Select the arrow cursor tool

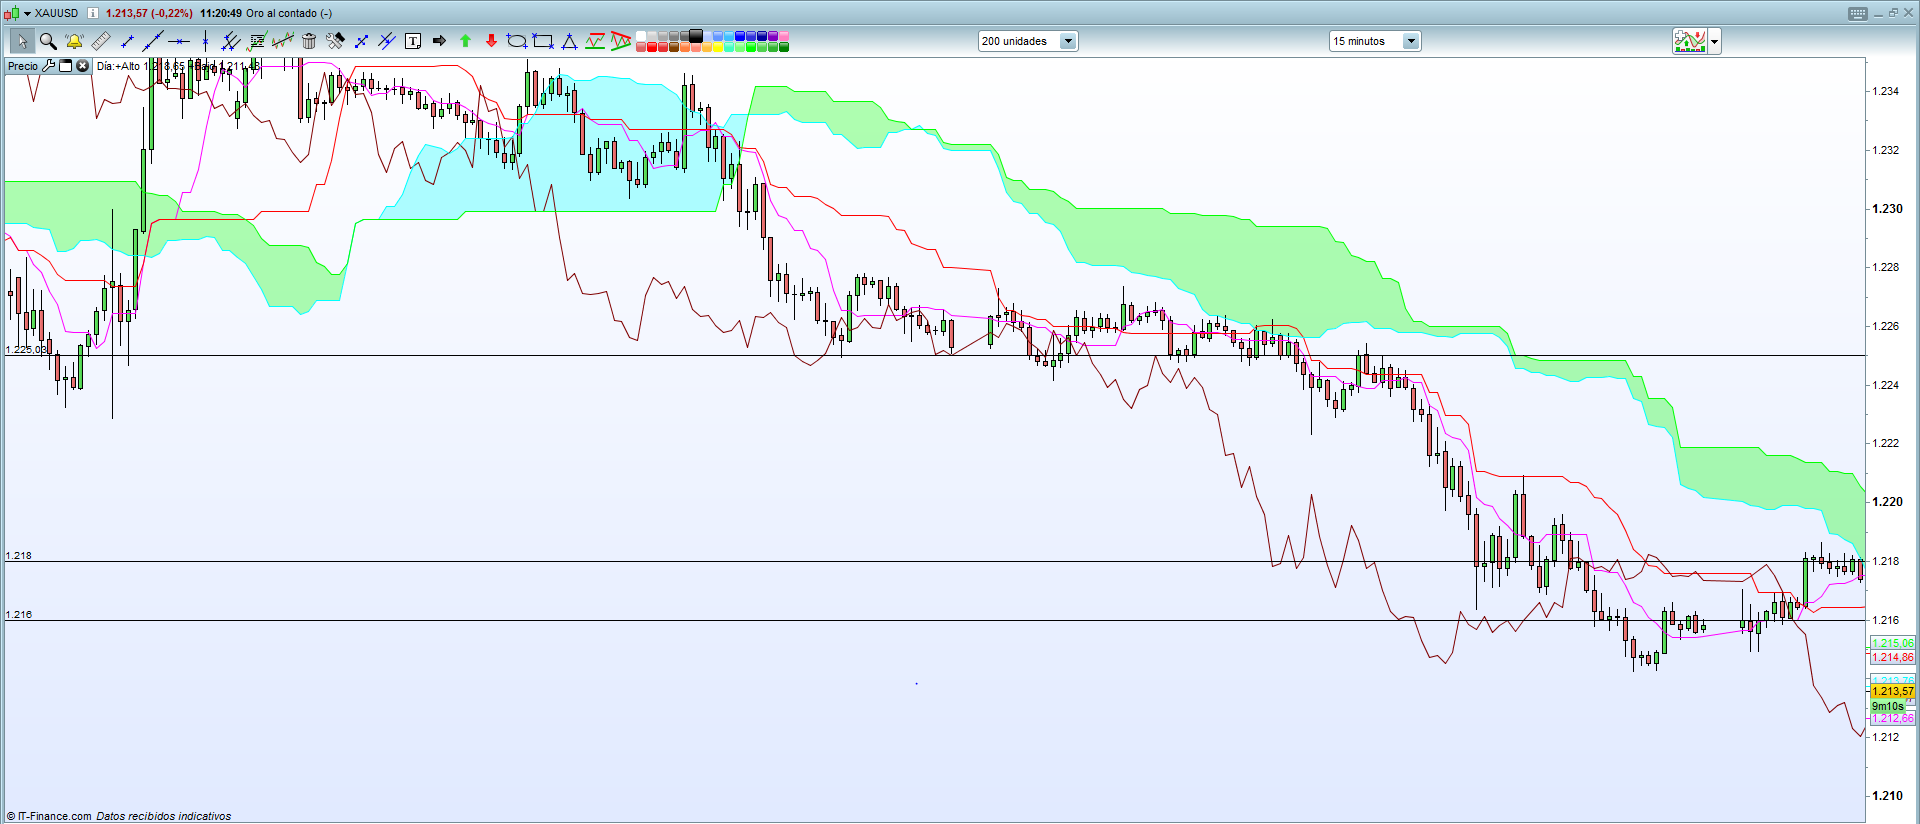21,41
